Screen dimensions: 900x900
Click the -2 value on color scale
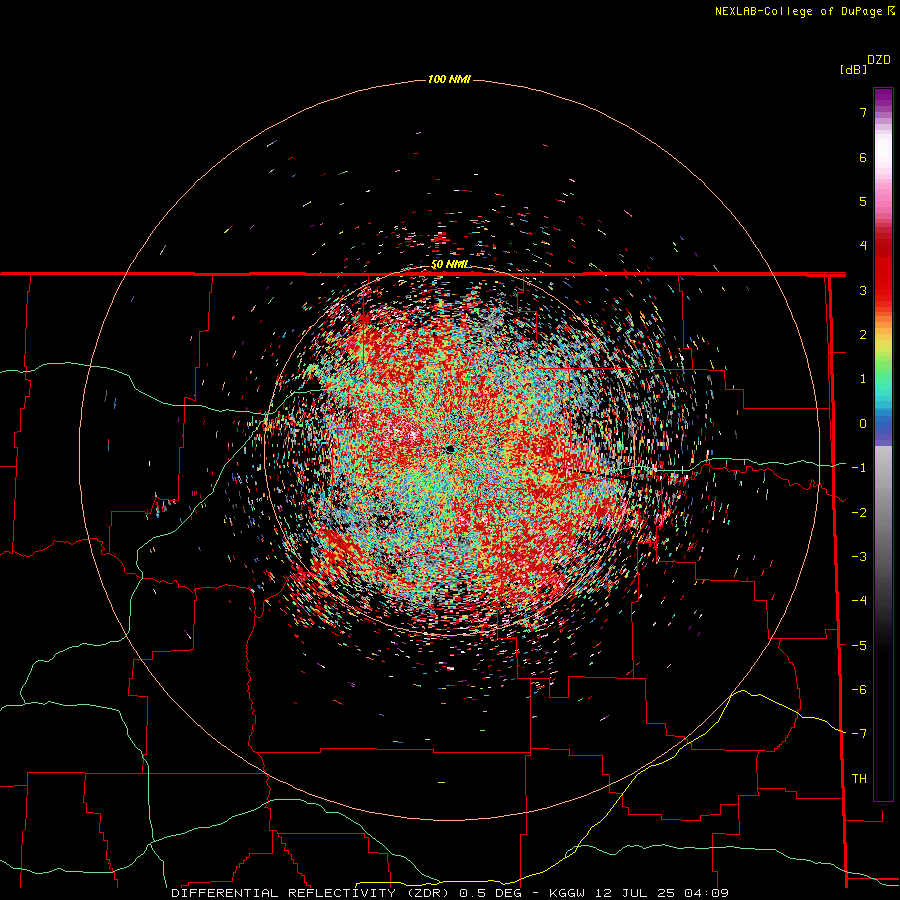(x=859, y=513)
